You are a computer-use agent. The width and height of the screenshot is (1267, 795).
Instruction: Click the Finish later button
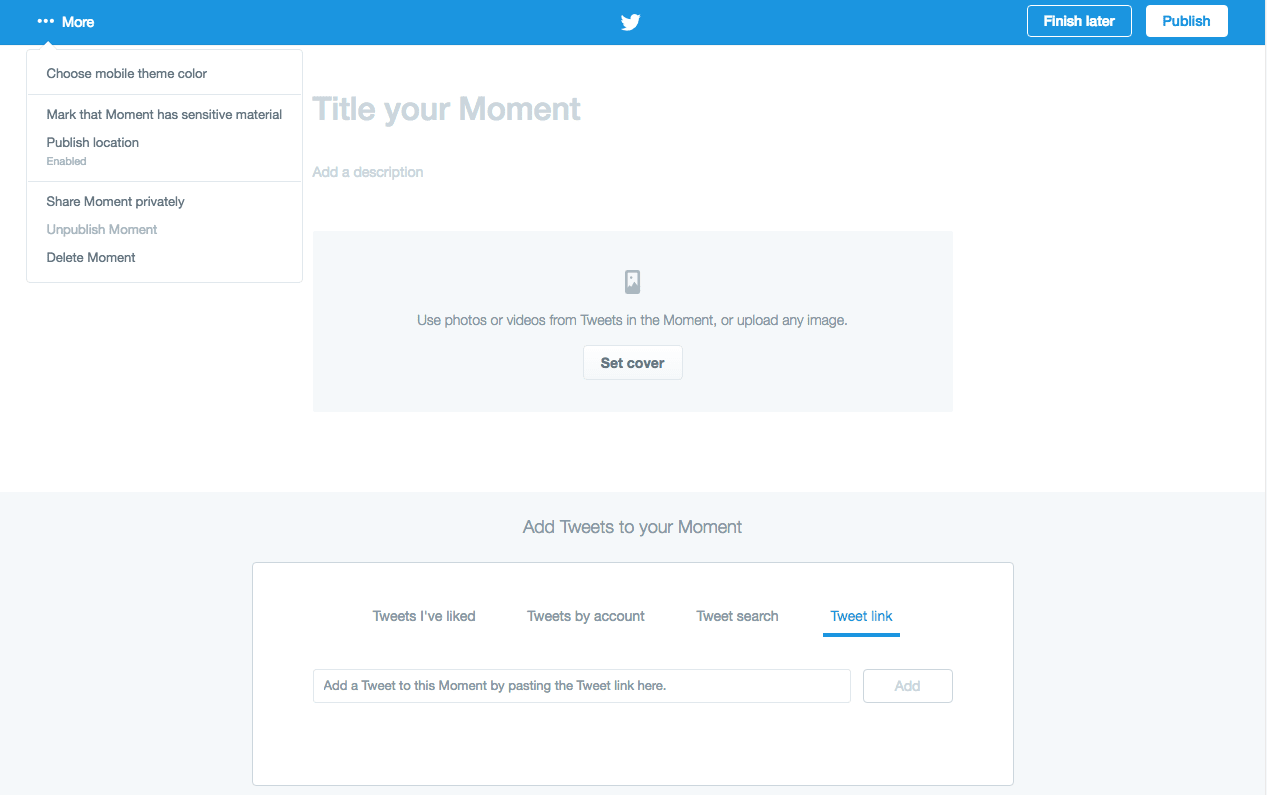(1079, 21)
